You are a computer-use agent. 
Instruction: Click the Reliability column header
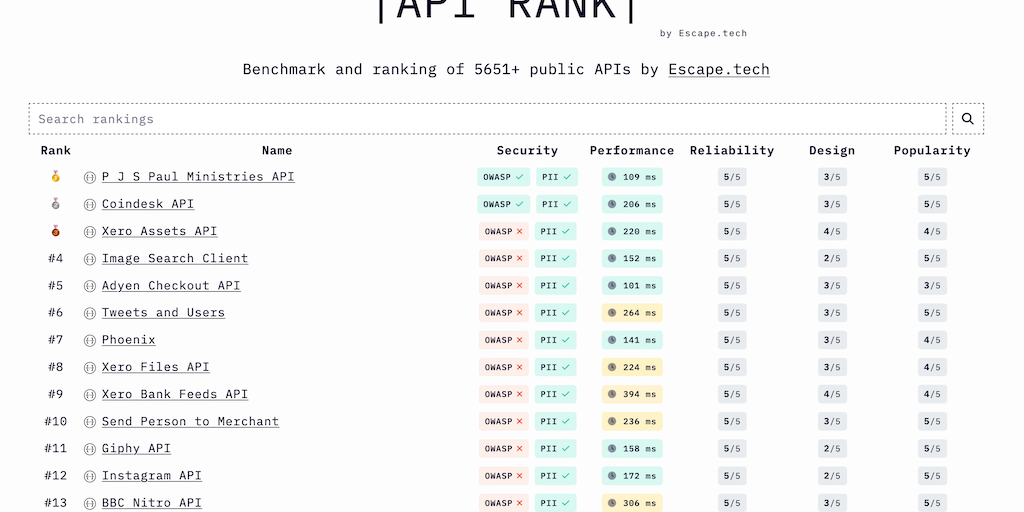[731, 150]
